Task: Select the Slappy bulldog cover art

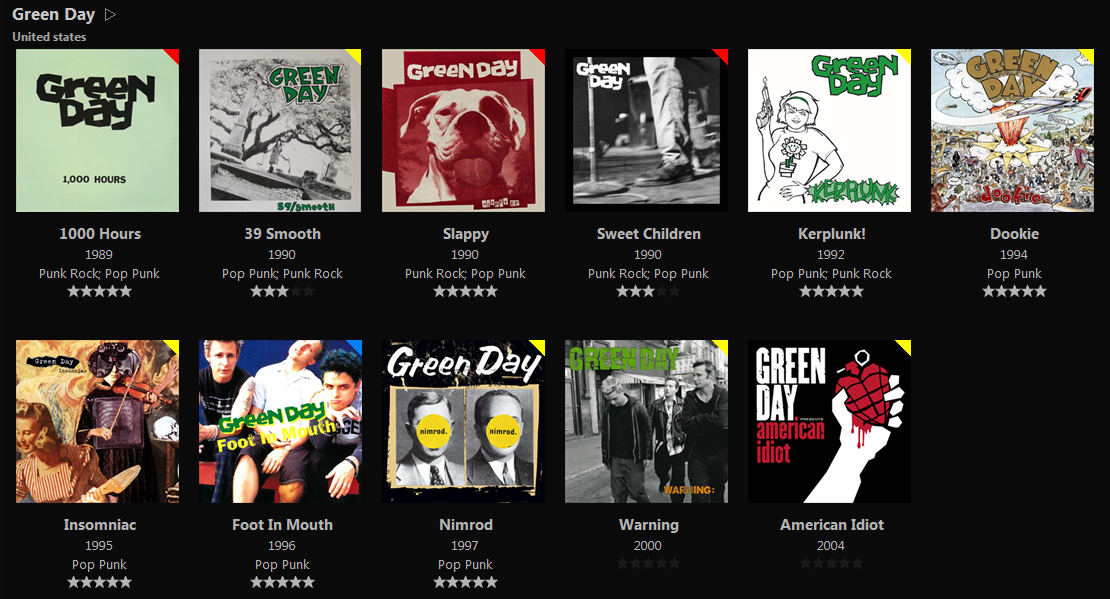Action: coord(464,130)
